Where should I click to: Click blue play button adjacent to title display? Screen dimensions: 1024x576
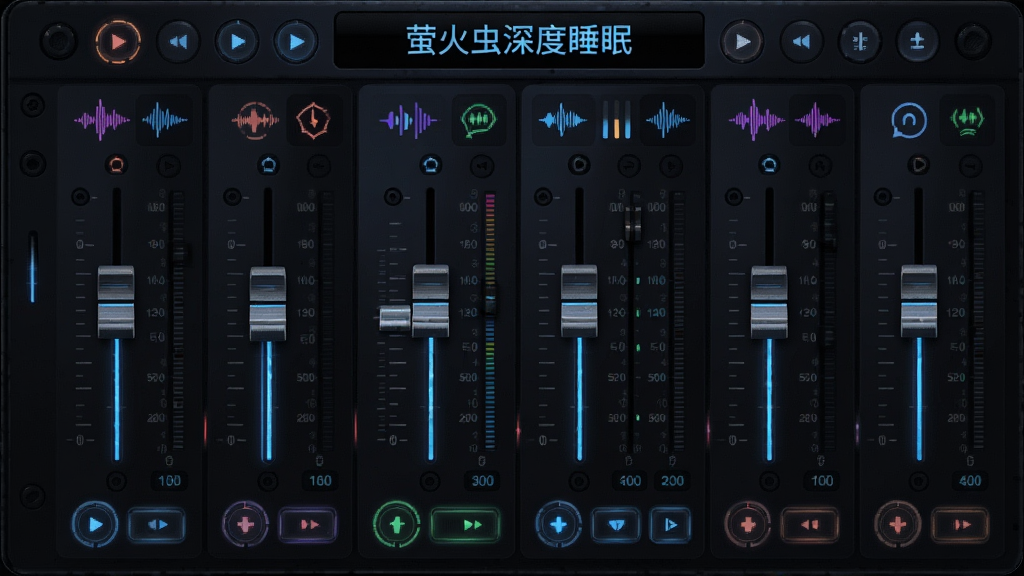[x=295, y=42]
